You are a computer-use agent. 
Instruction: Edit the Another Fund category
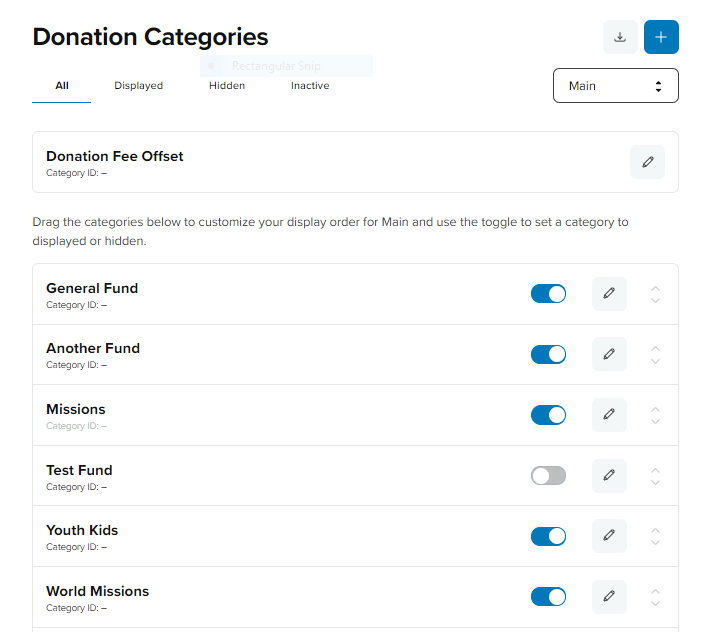click(609, 354)
